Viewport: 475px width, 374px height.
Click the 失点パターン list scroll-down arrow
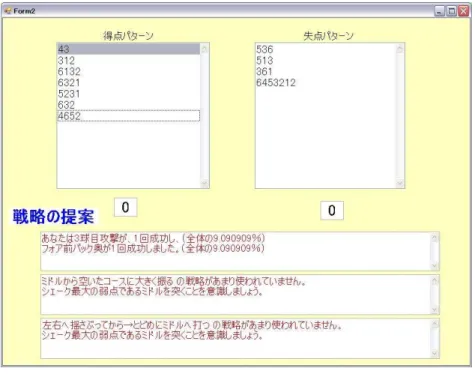(x=400, y=183)
